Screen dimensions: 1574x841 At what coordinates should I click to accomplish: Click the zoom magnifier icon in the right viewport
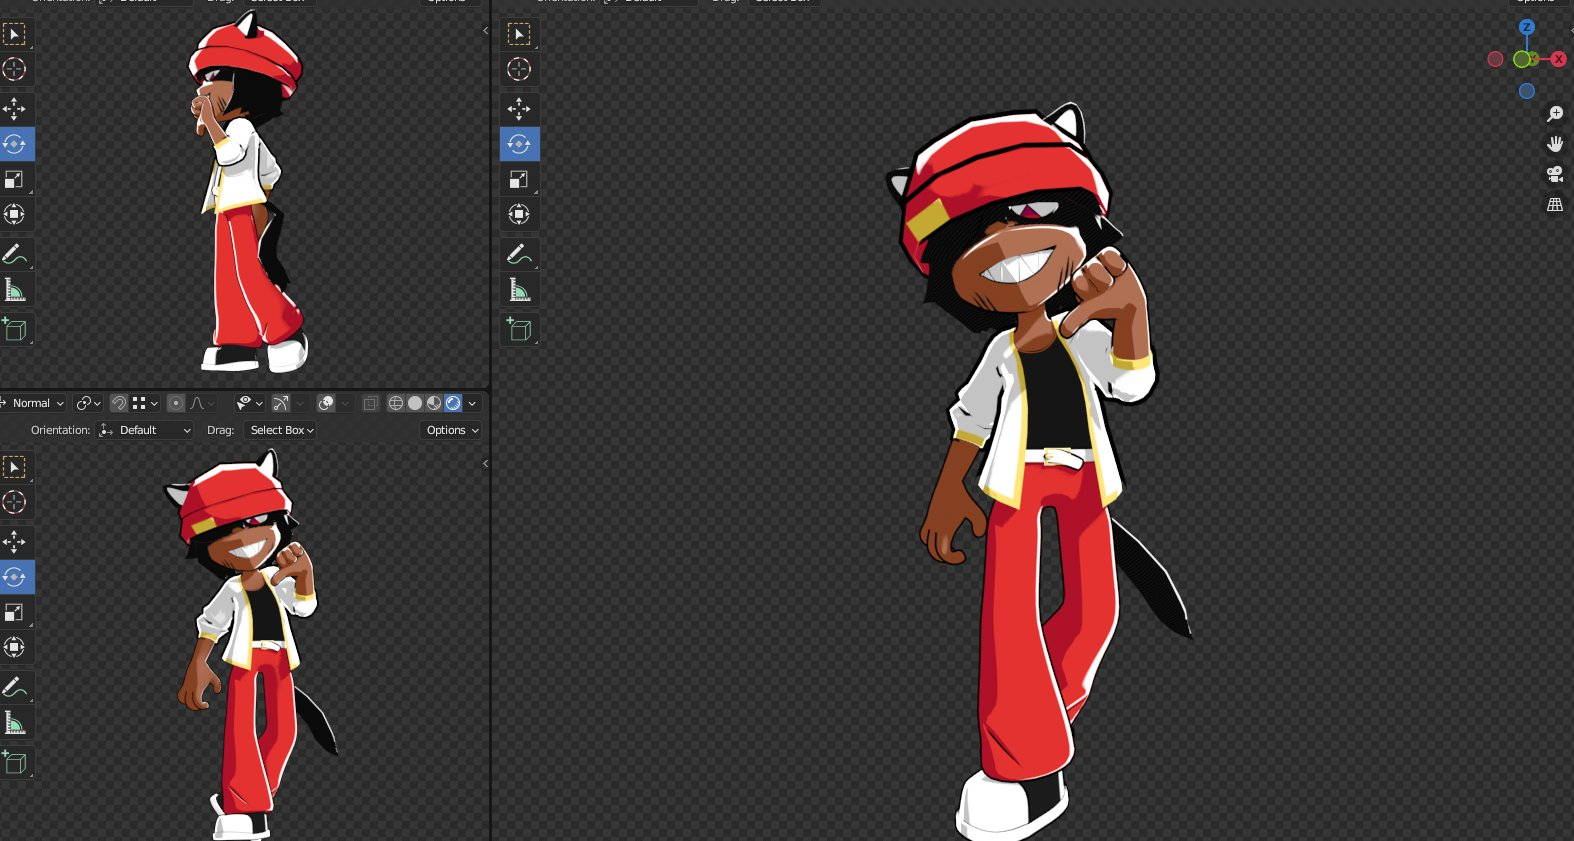1555,114
